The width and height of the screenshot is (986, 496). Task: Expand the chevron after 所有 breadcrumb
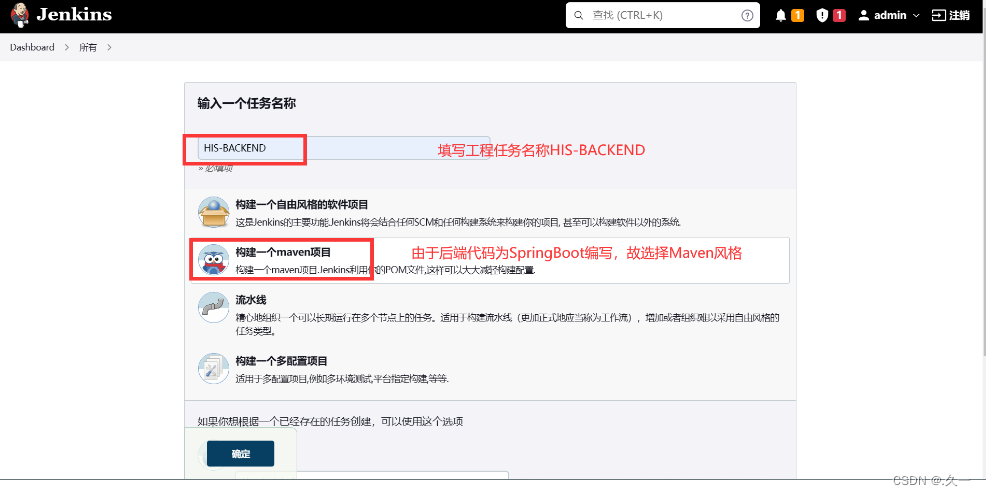coord(109,47)
